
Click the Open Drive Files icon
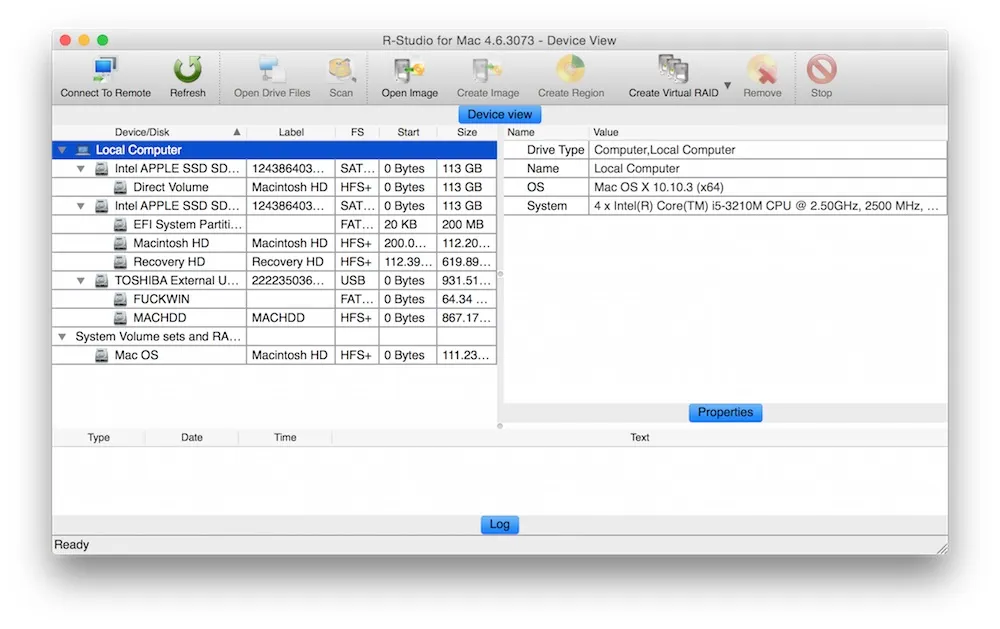coord(272,71)
